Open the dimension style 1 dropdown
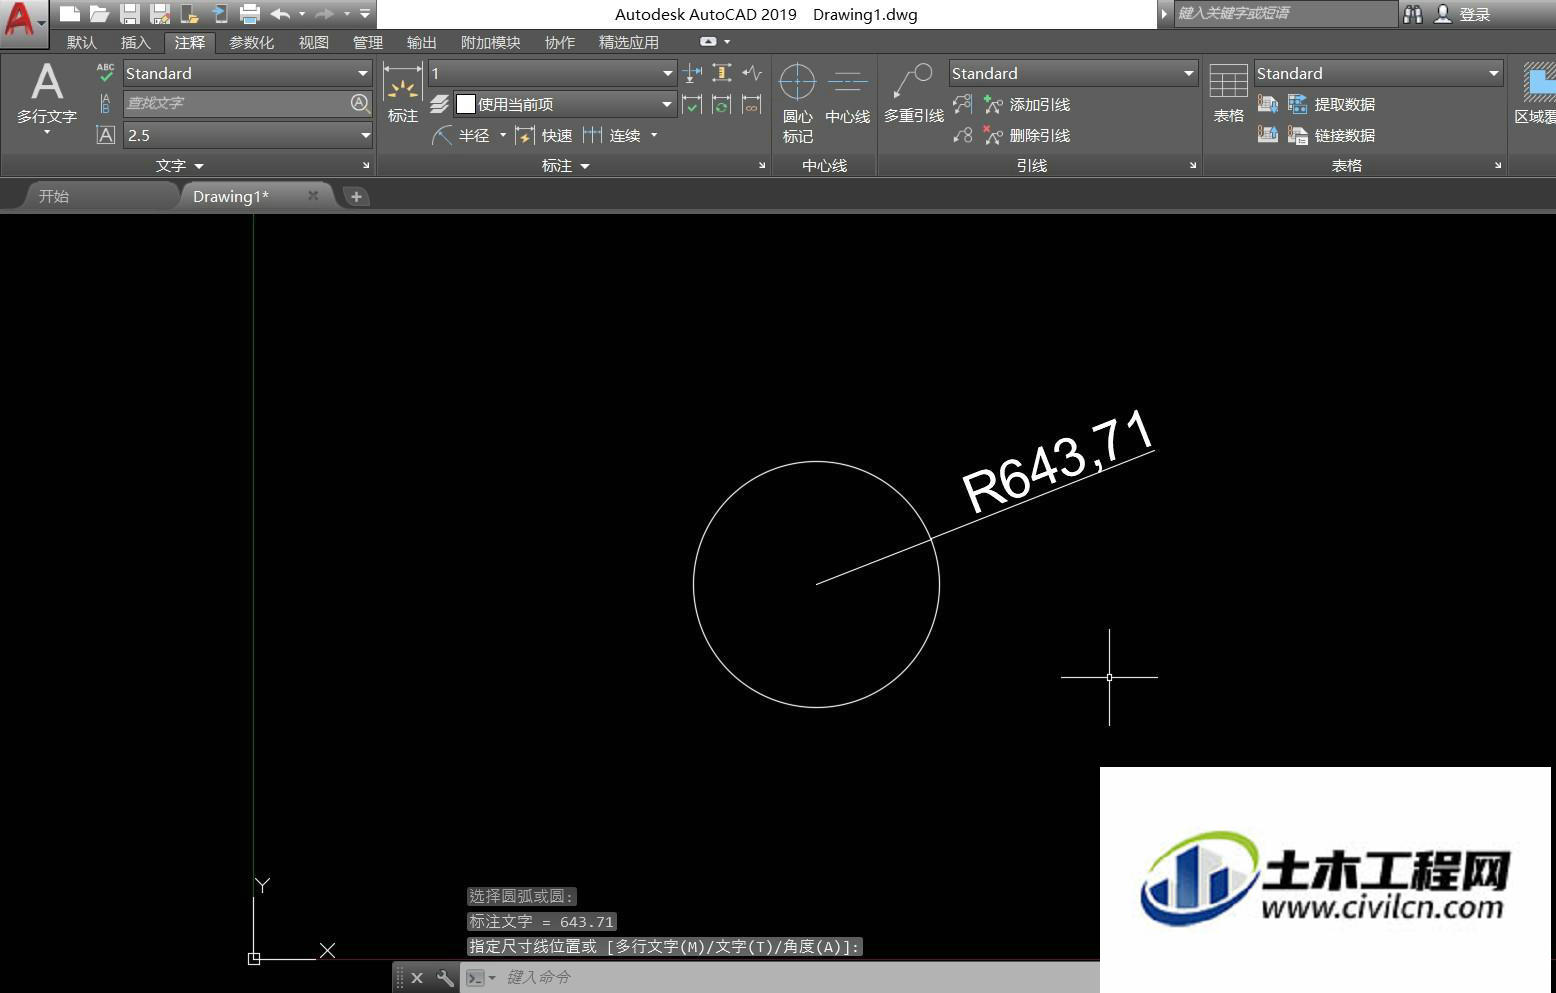Viewport: 1556px width, 993px height. tap(667, 73)
